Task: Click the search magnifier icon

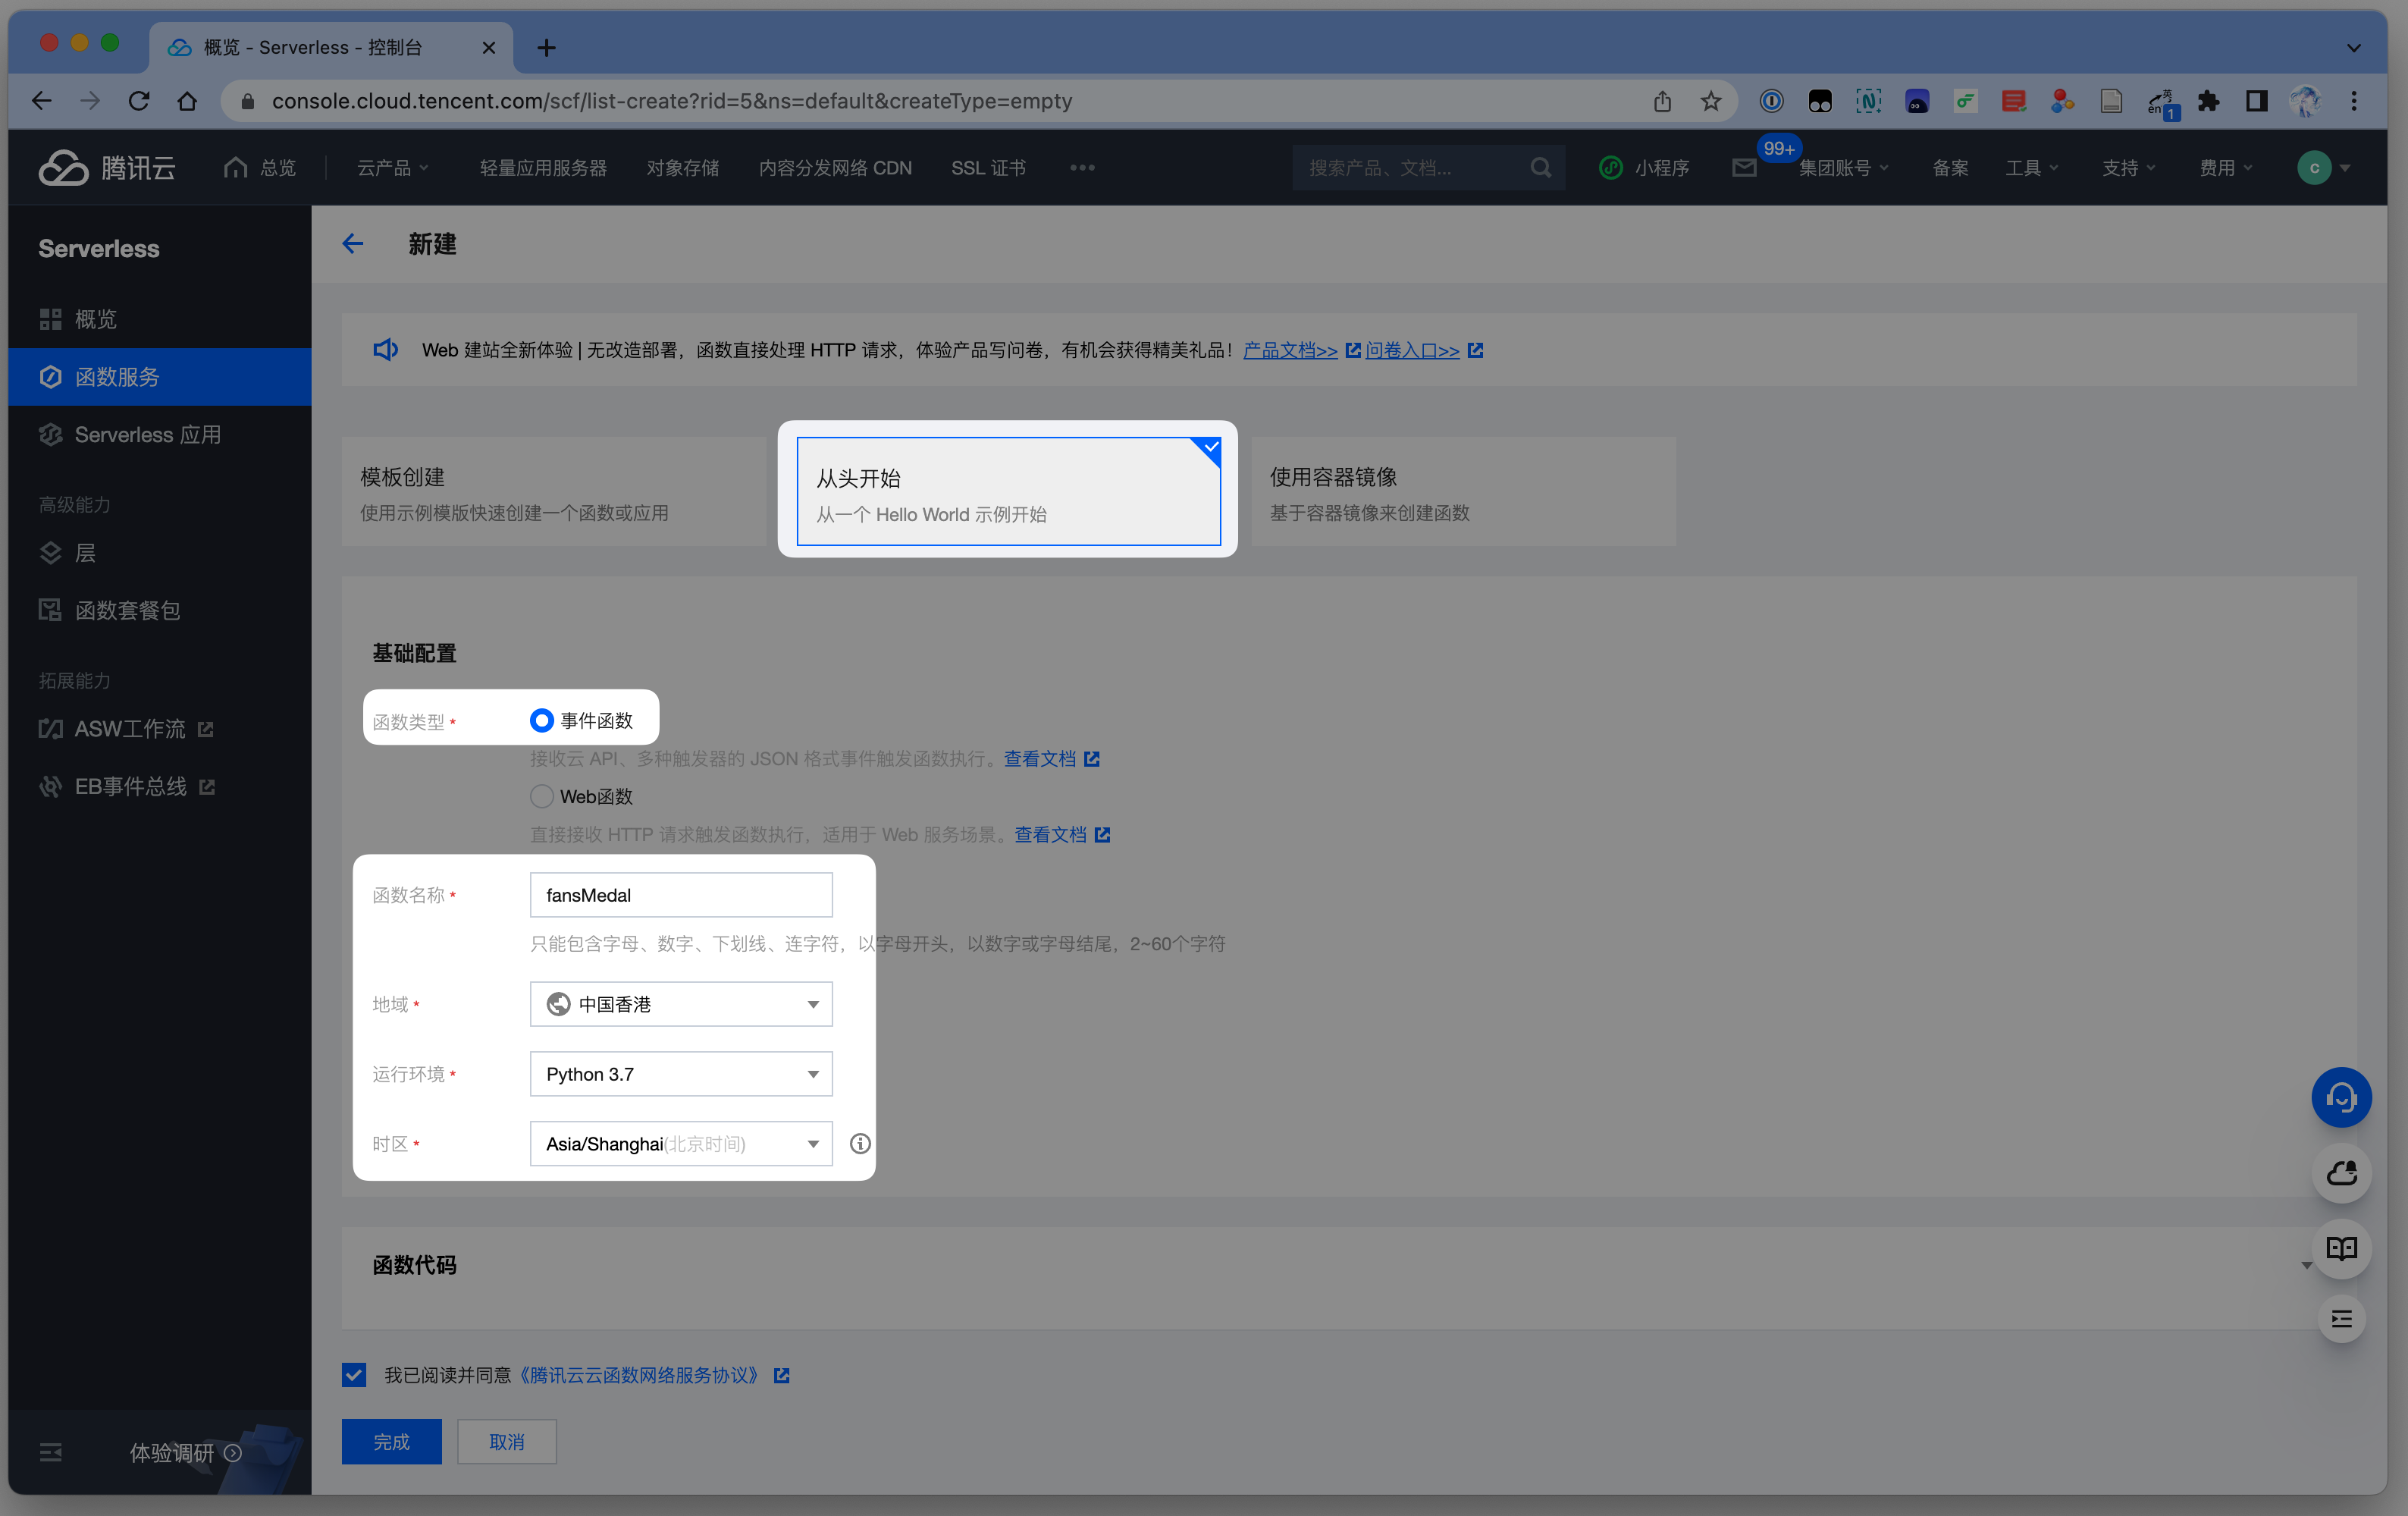Action: pyautogui.click(x=1541, y=168)
